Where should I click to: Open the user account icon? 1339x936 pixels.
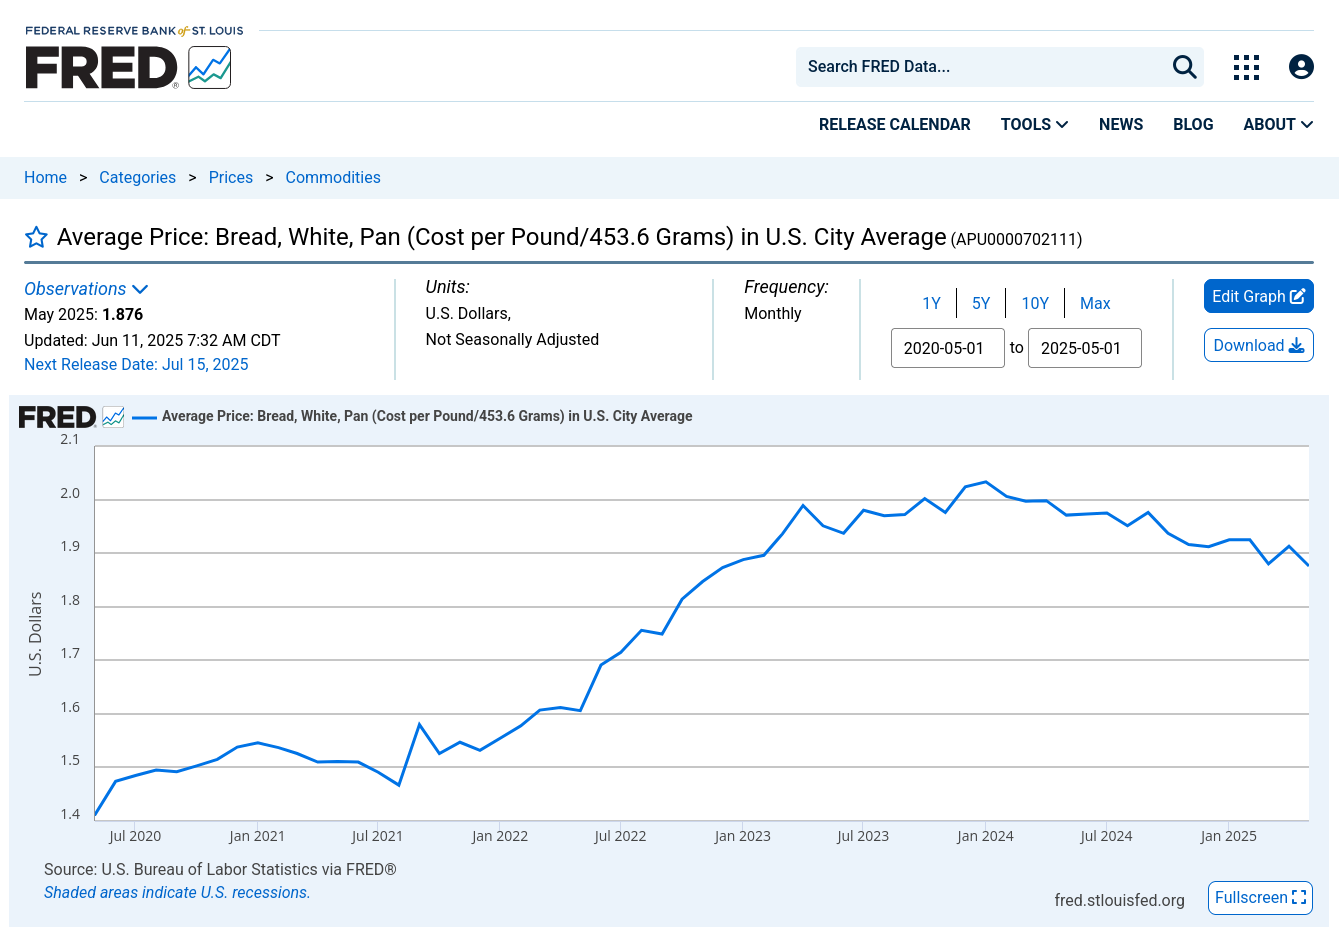coord(1301,67)
